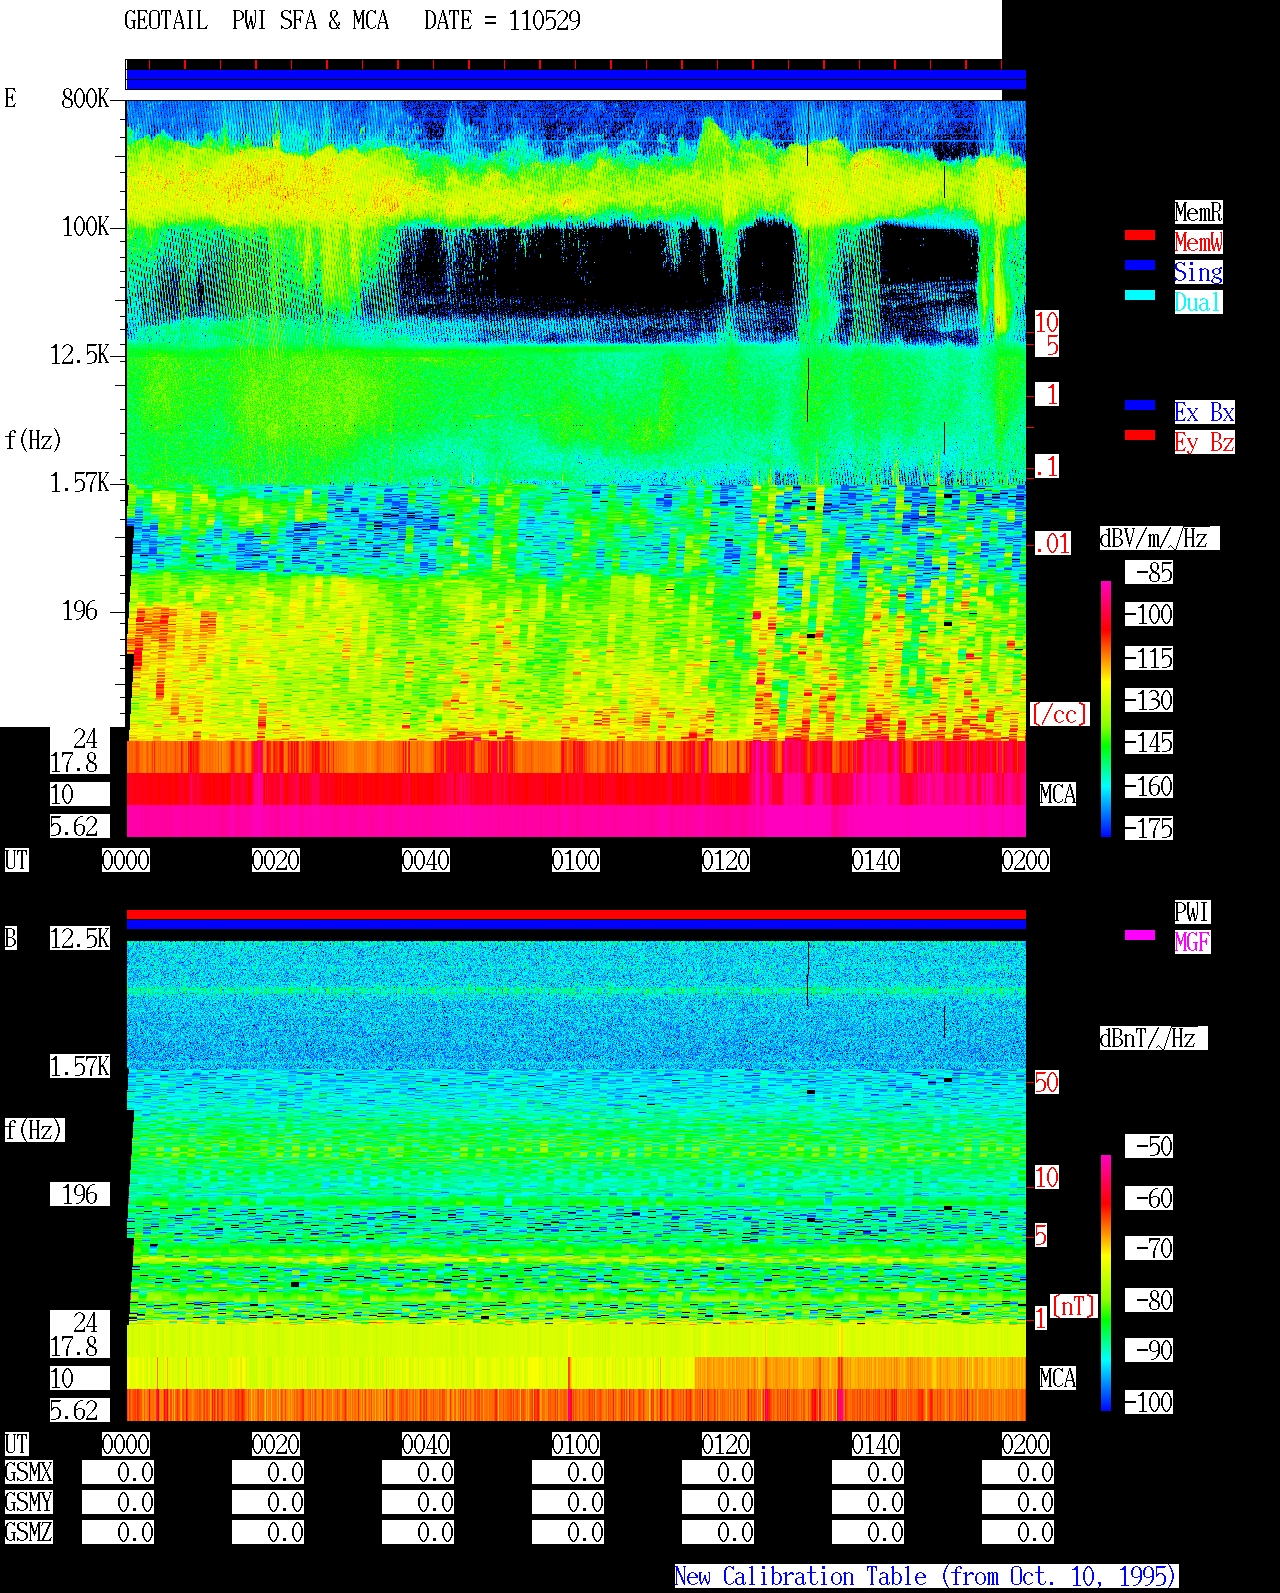The height and width of the screenshot is (1593, 1280).
Task: Select the MGF legend label
Action: (1192, 942)
